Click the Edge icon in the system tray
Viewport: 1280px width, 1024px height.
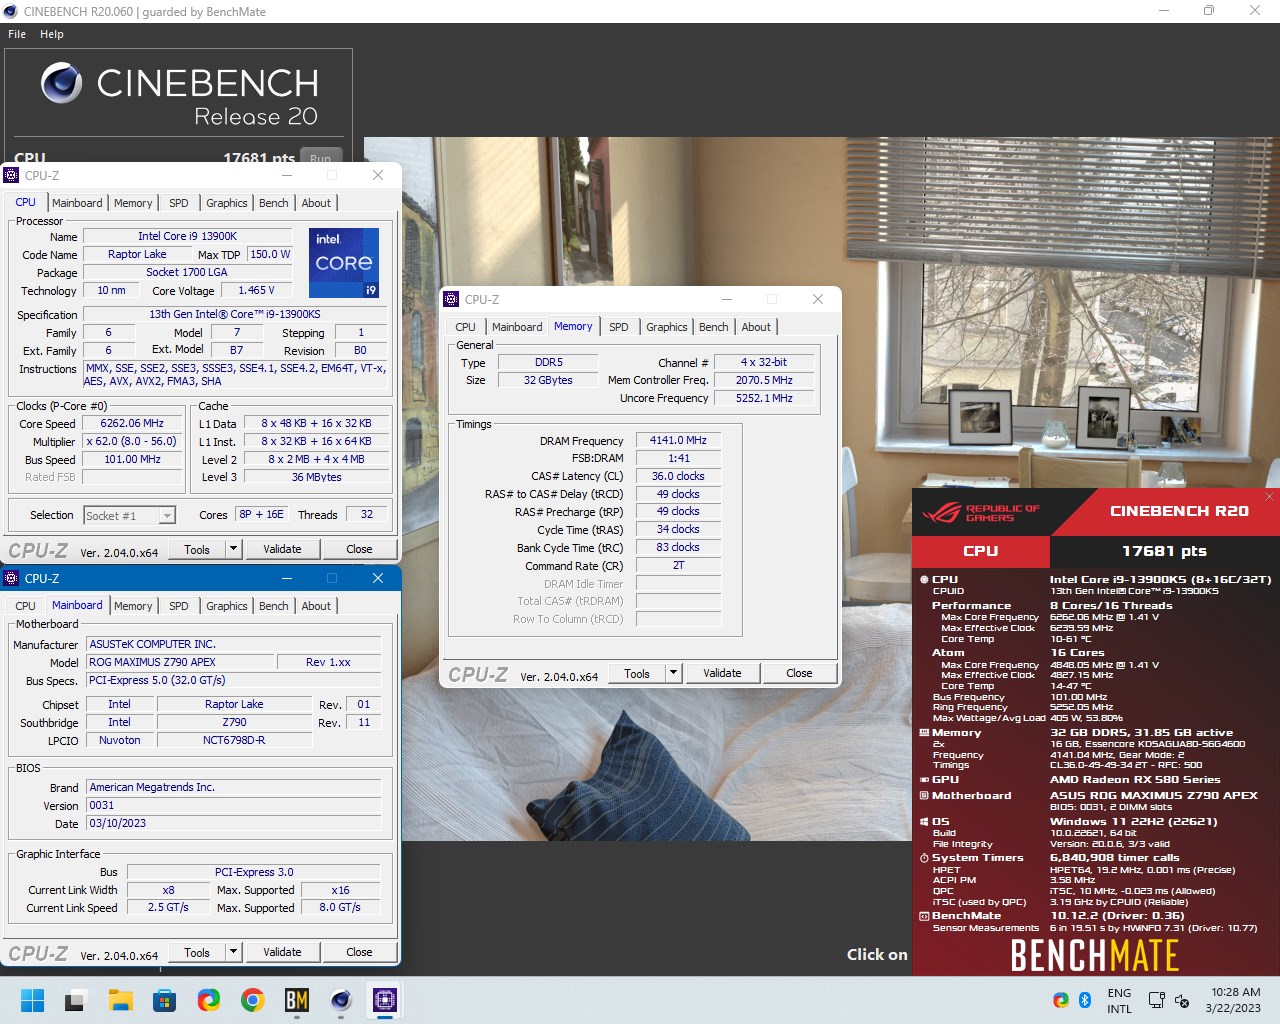tap(1061, 1000)
